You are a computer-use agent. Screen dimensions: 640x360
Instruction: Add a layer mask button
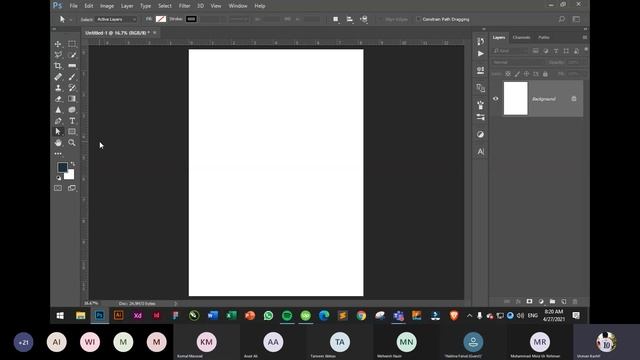(529, 302)
